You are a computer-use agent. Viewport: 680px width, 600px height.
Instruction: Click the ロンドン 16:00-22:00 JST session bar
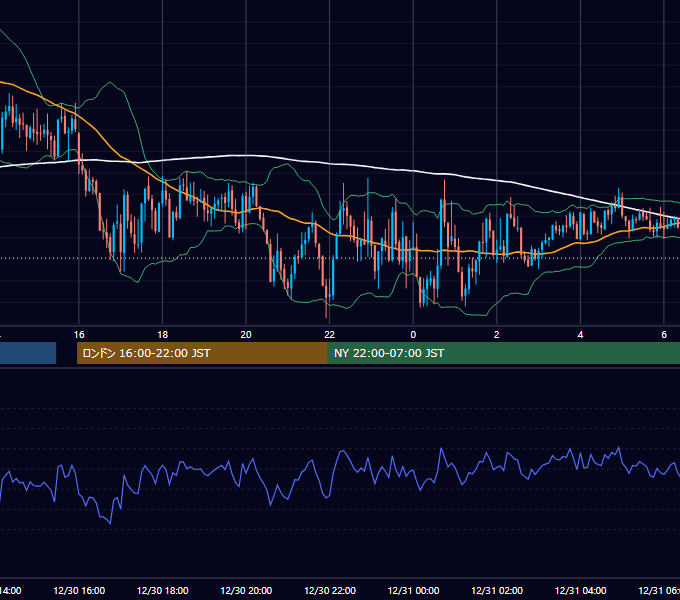coord(202,353)
